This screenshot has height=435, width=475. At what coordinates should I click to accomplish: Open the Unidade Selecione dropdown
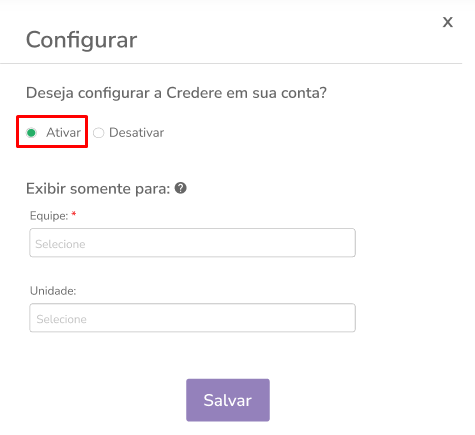[x=192, y=318]
